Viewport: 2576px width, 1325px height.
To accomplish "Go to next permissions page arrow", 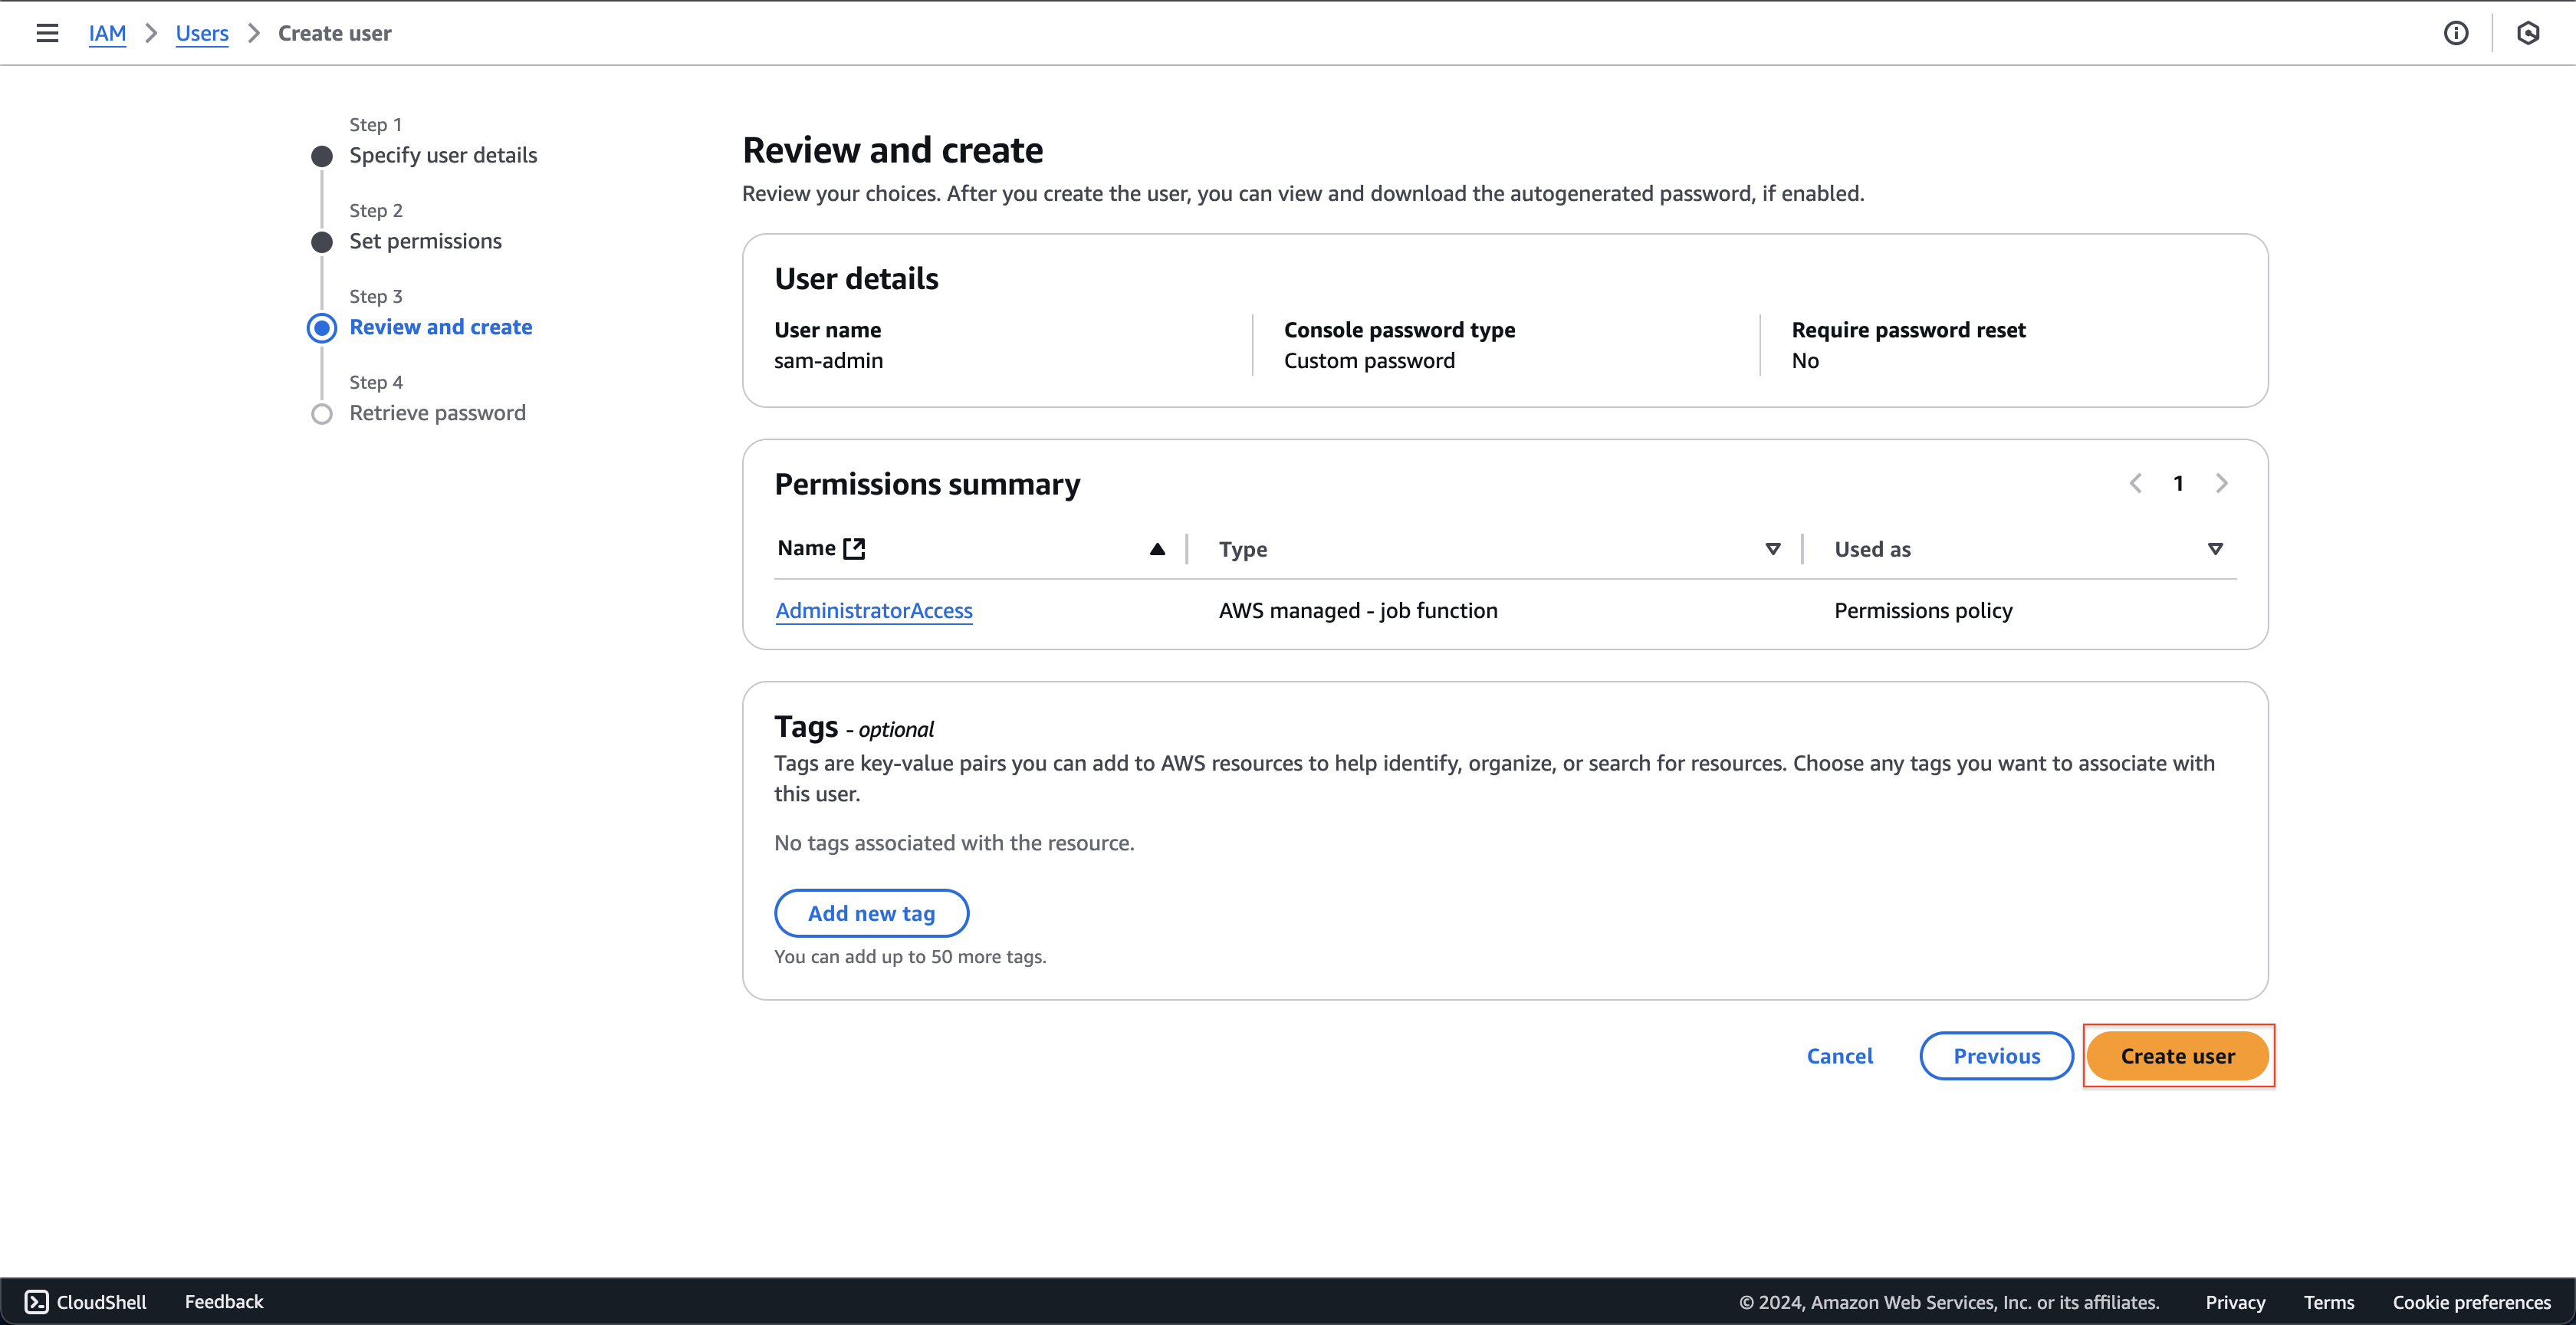I will (2222, 483).
